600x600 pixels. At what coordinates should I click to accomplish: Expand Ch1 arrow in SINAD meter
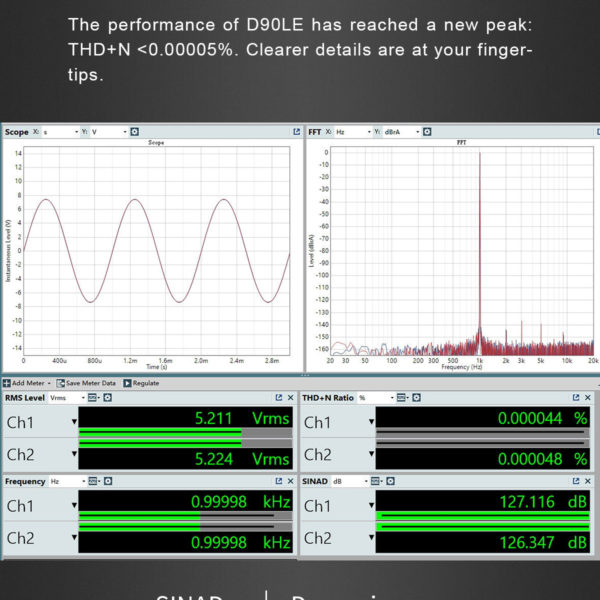point(371,505)
